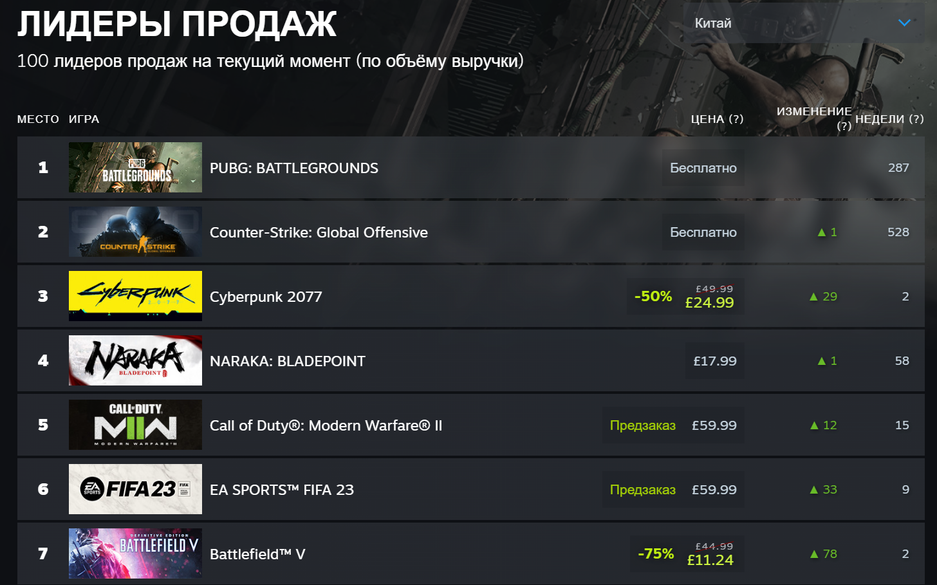Open Counter-Strike: Global Offensive thumbnail

coord(135,232)
